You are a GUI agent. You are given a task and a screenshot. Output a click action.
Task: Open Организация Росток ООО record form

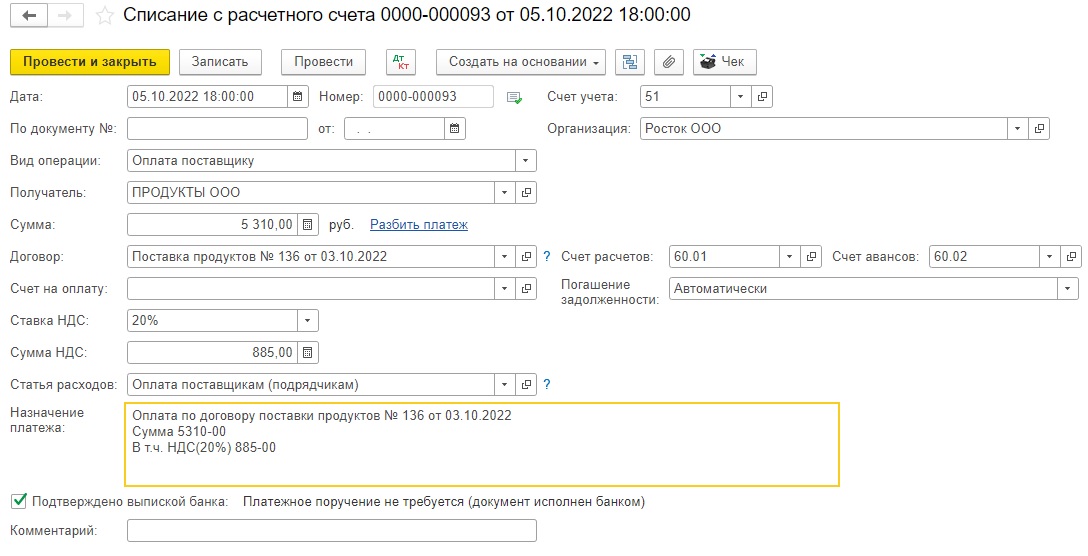pos(1039,128)
